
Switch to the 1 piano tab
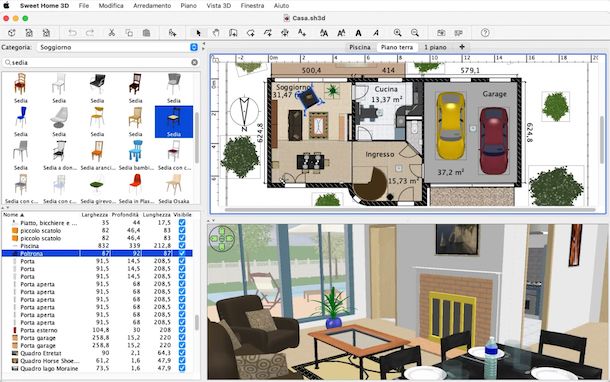click(x=435, y=47)
